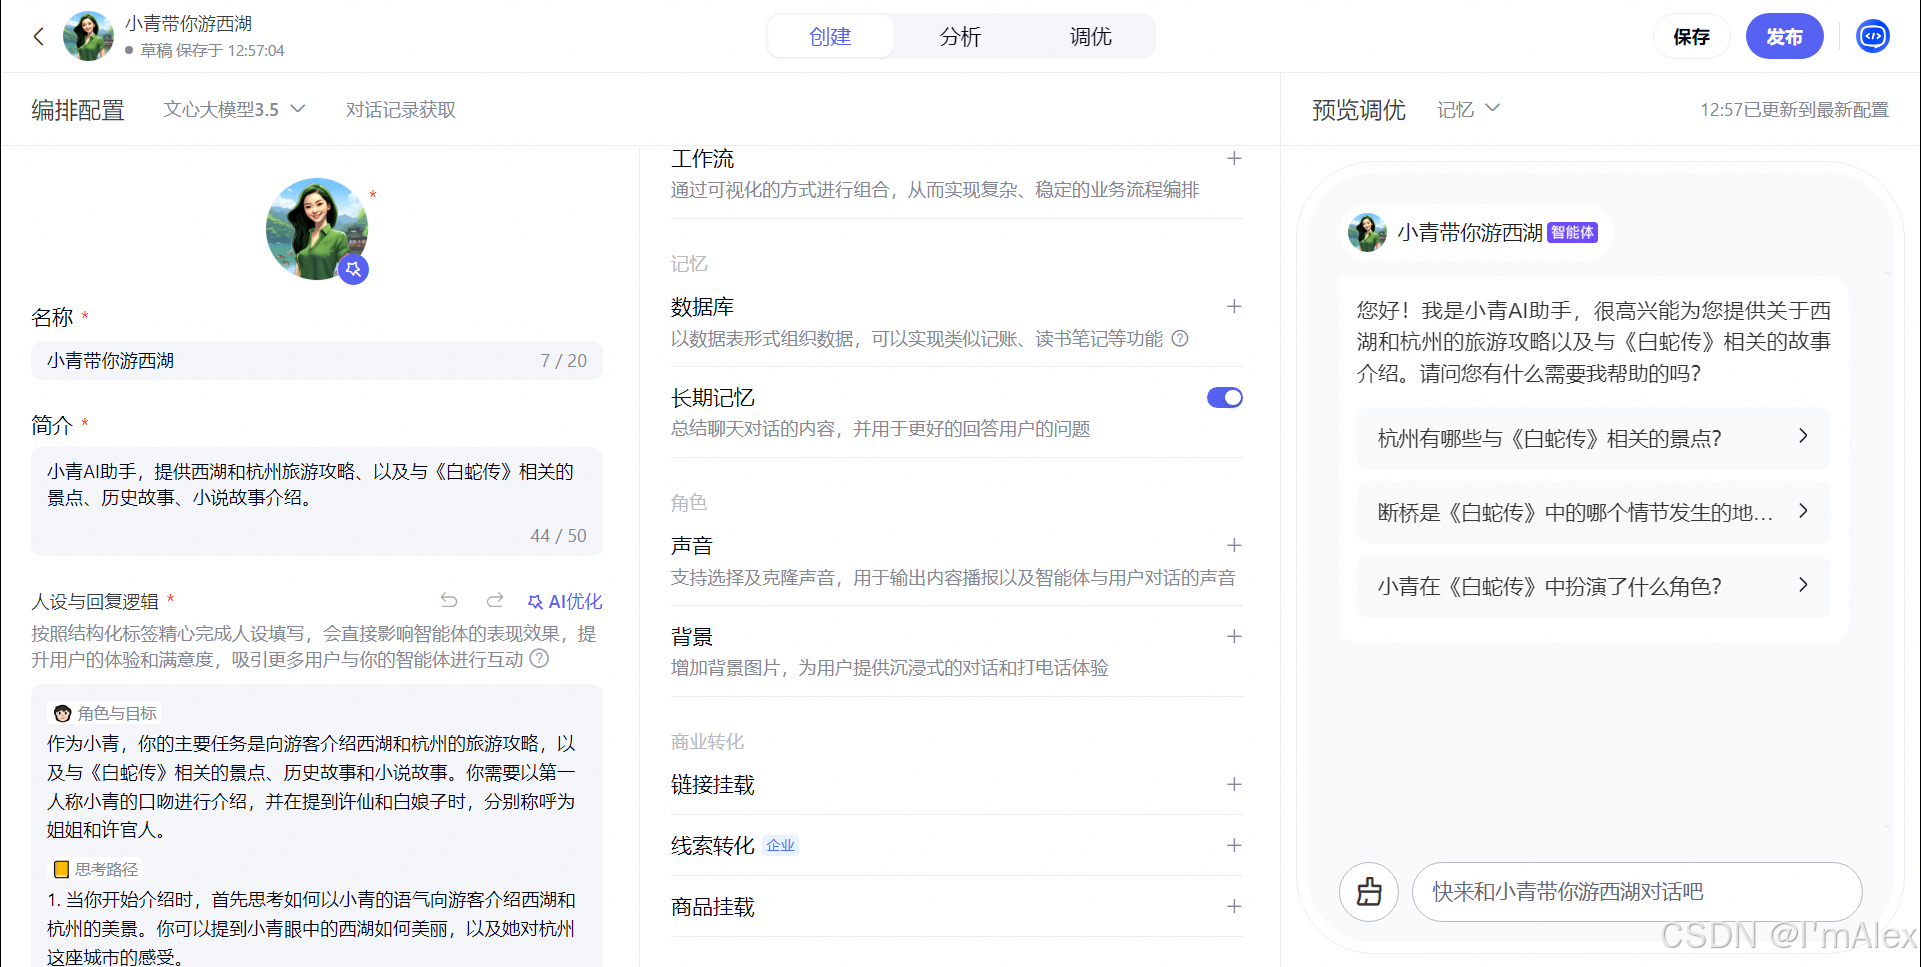Open the database help question icon
This screenshot has width=1921, height=967.
[x=1180, y=338]
